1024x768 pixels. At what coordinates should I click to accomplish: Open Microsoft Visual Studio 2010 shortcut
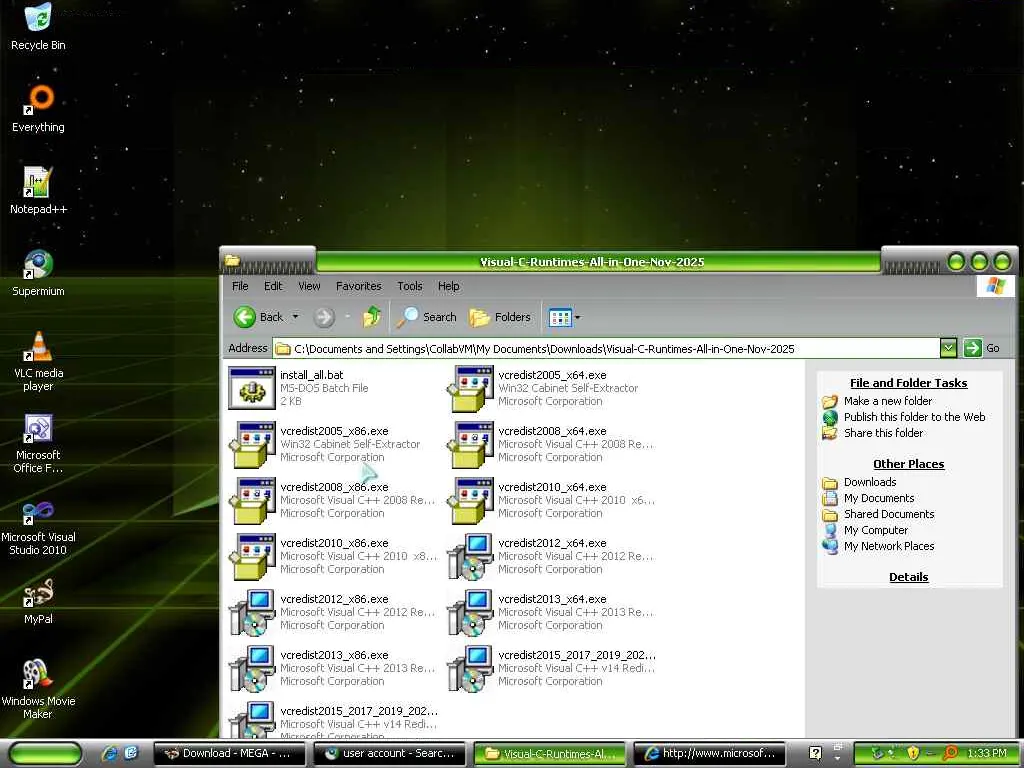[x=38, y=526]
